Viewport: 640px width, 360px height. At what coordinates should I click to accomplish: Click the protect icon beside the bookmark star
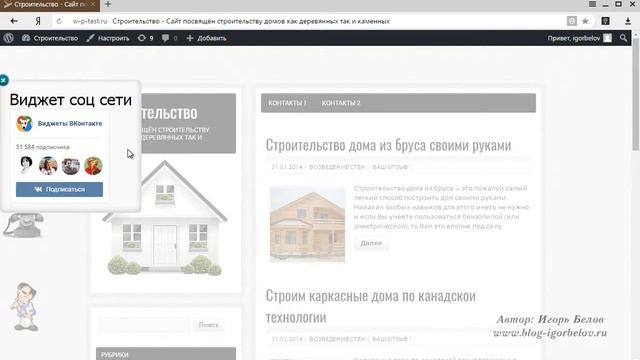(572, 21)
